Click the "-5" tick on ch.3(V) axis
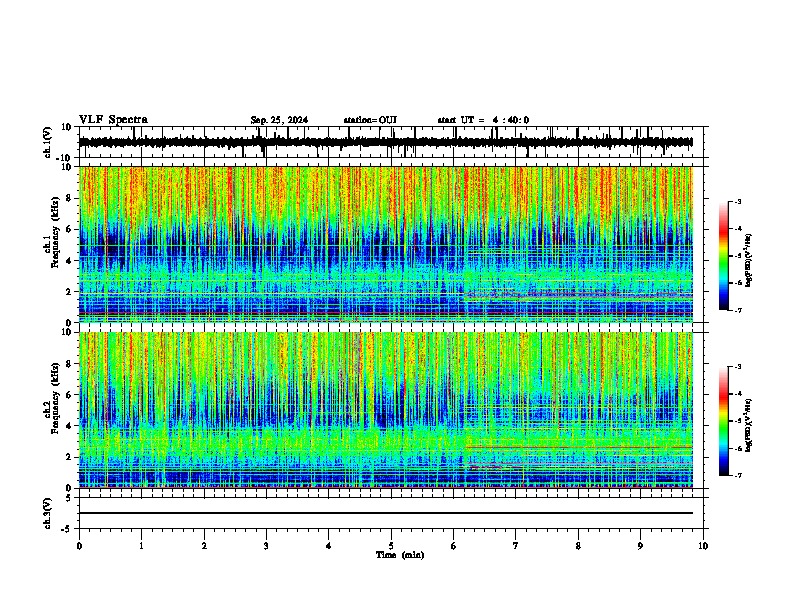792x612 pixels. (67, 529)
